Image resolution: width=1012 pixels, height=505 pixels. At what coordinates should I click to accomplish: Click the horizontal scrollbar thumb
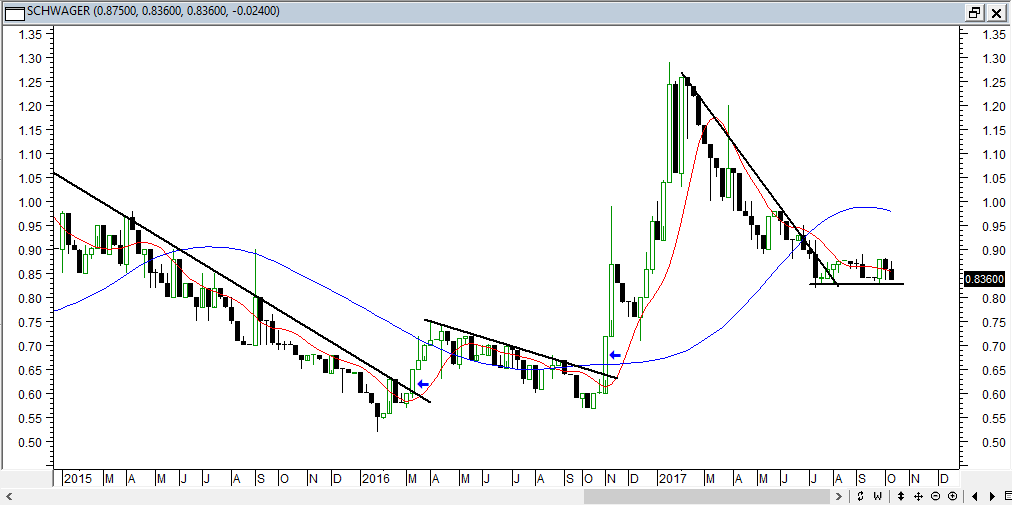click(x=707, y=496)
